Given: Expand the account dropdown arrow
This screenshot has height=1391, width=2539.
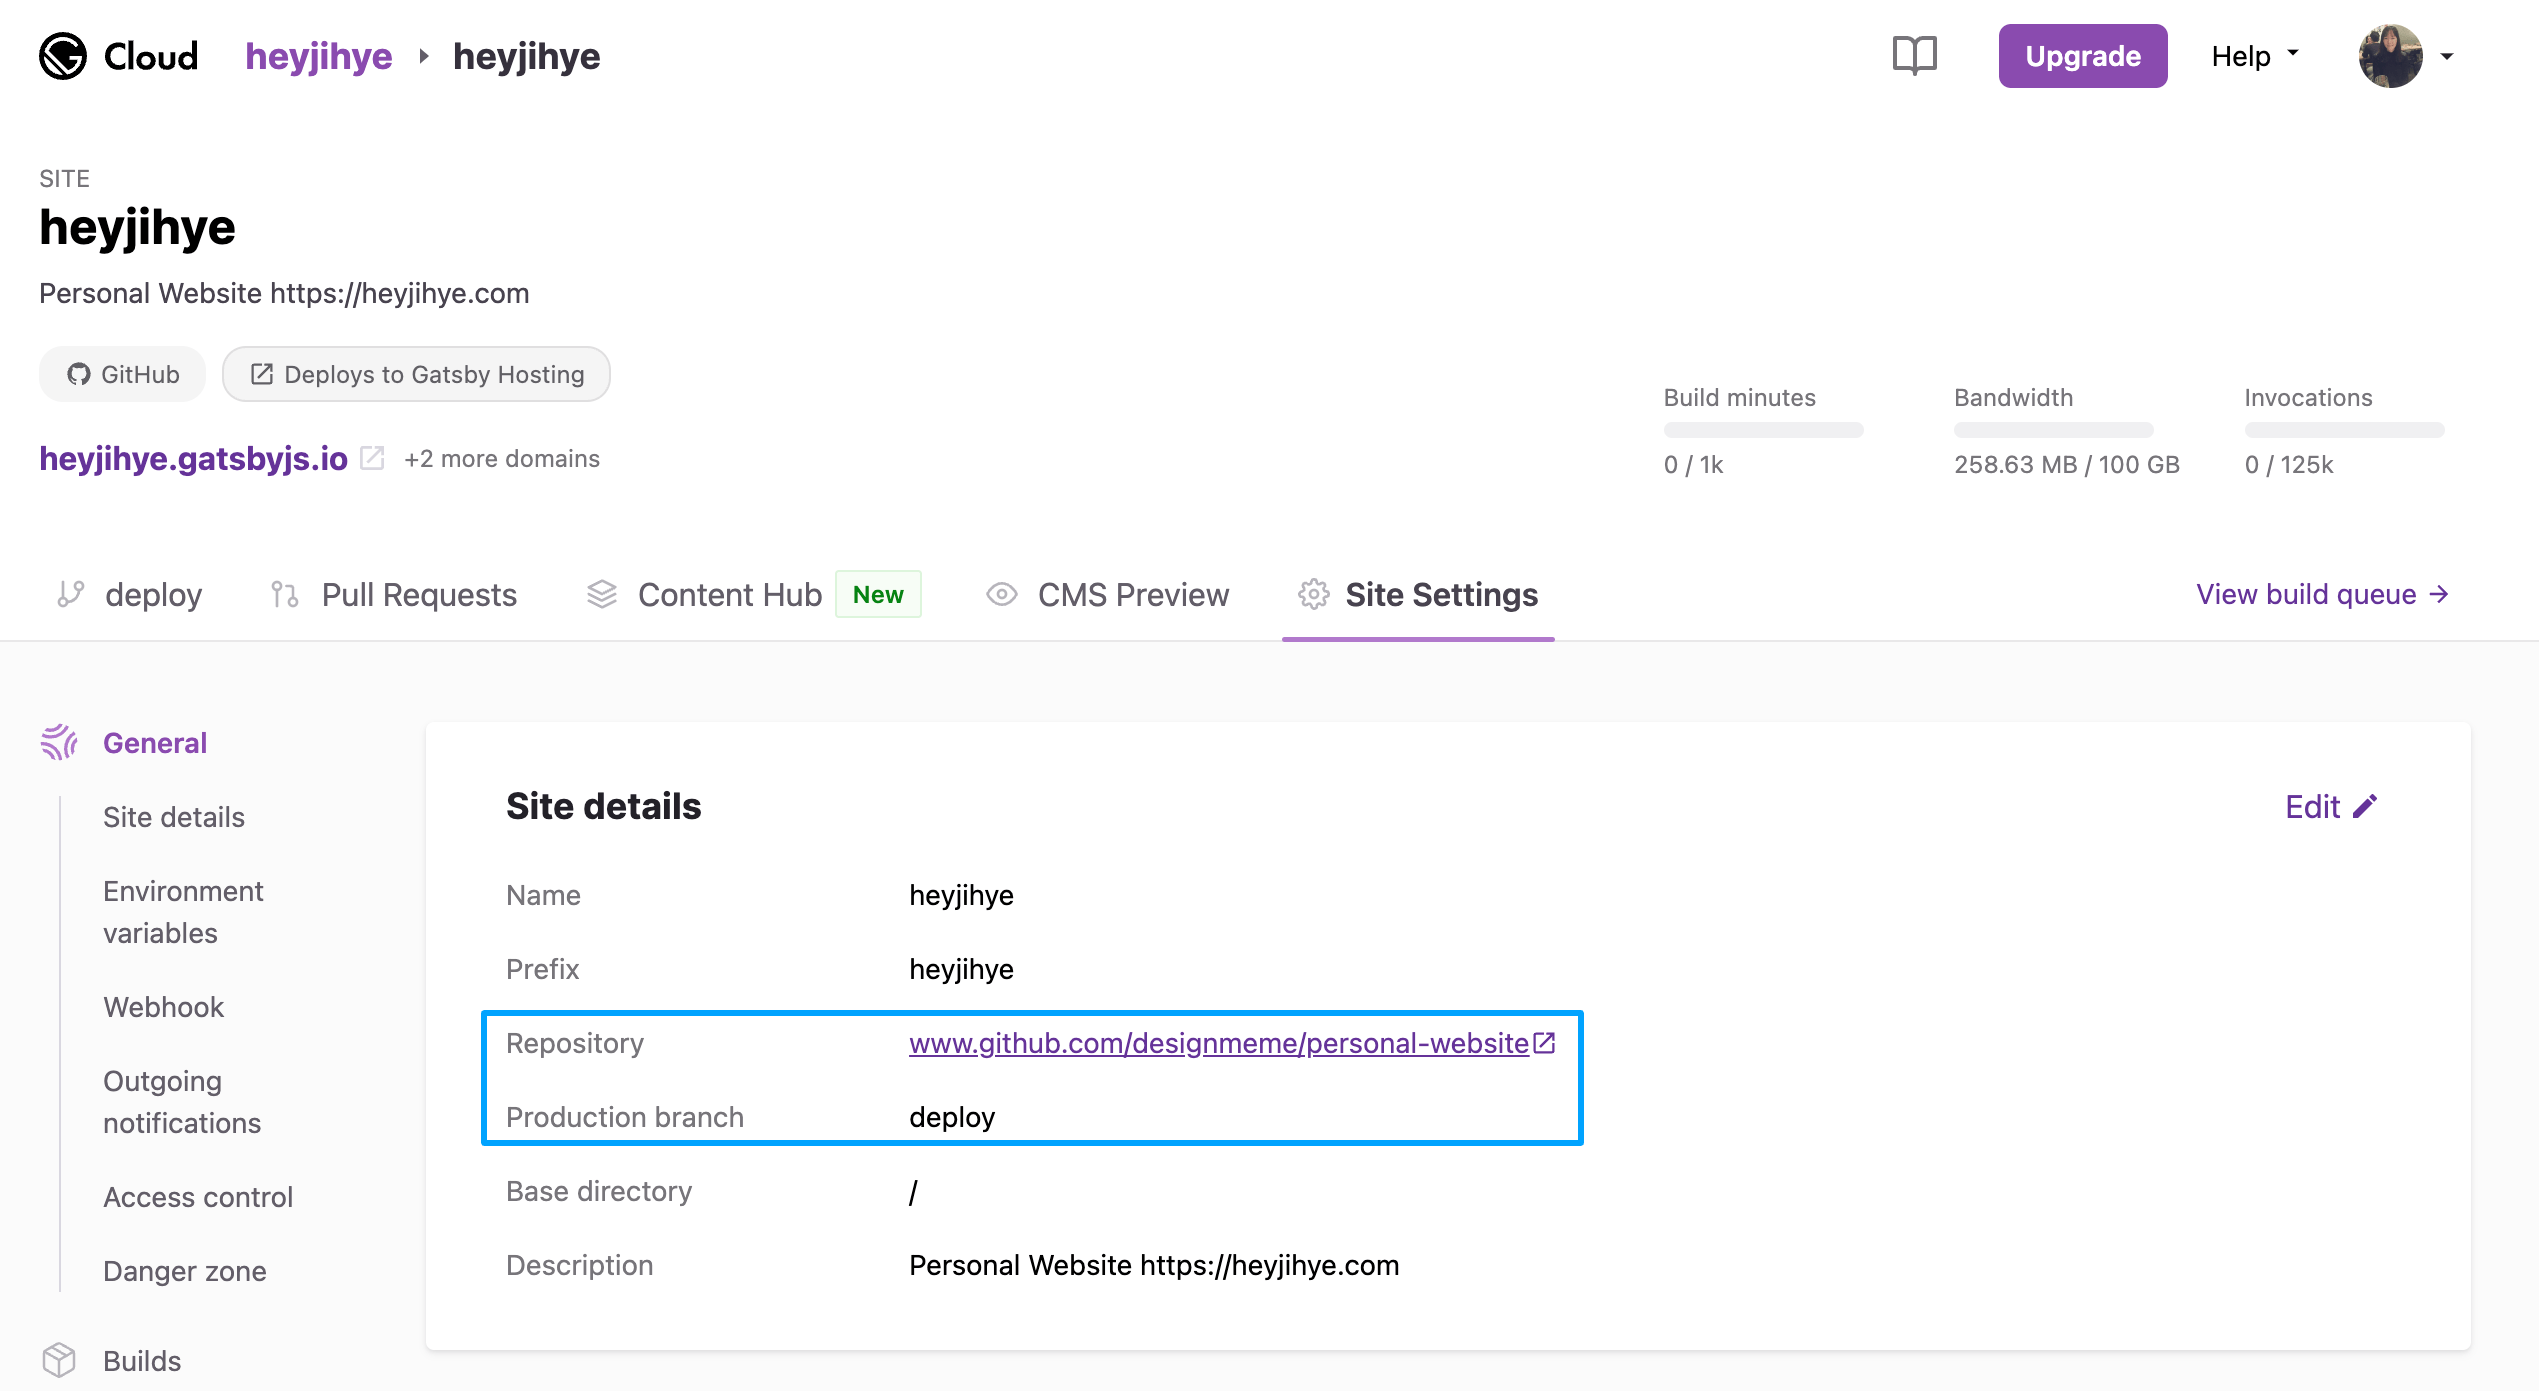Looking at the screenshot, I should pyautogui.click(x=2446, y=57).
